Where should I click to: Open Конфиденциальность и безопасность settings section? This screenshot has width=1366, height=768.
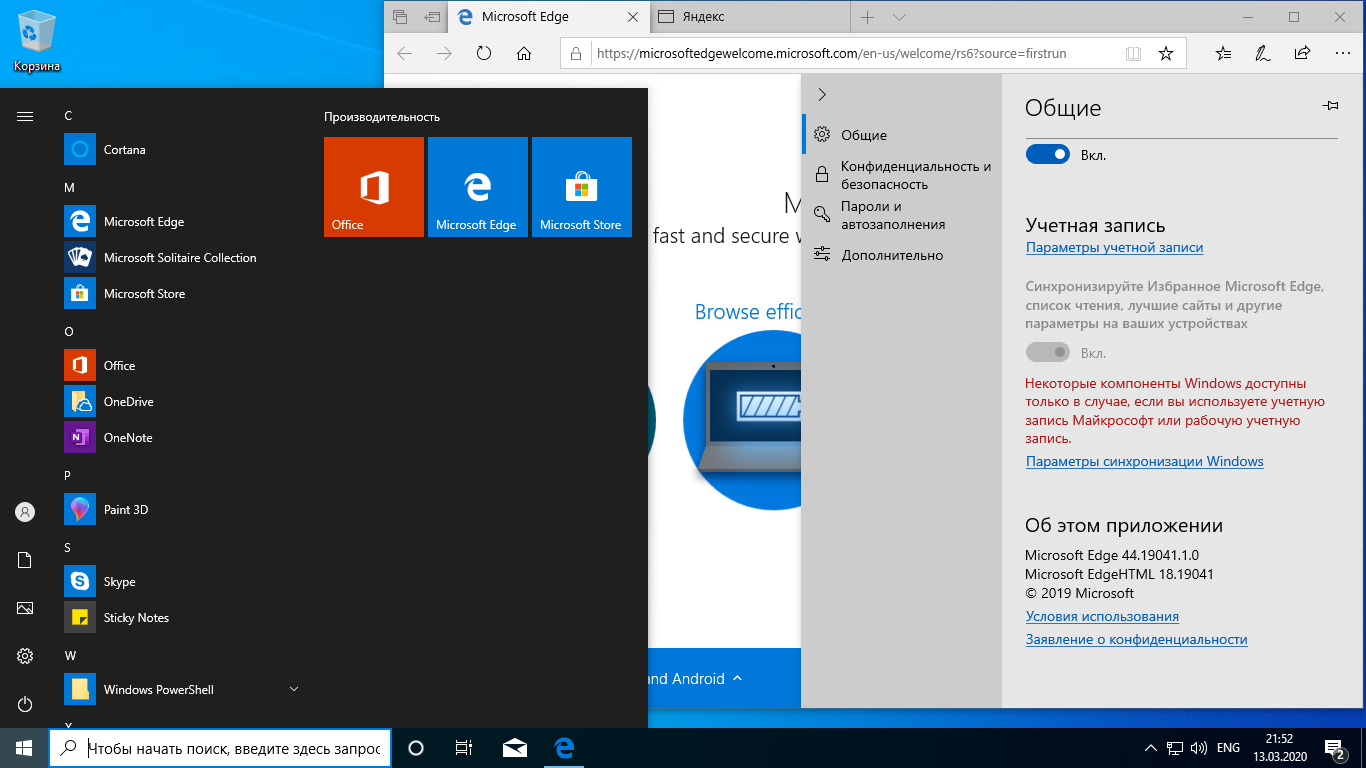click(902, 175)
